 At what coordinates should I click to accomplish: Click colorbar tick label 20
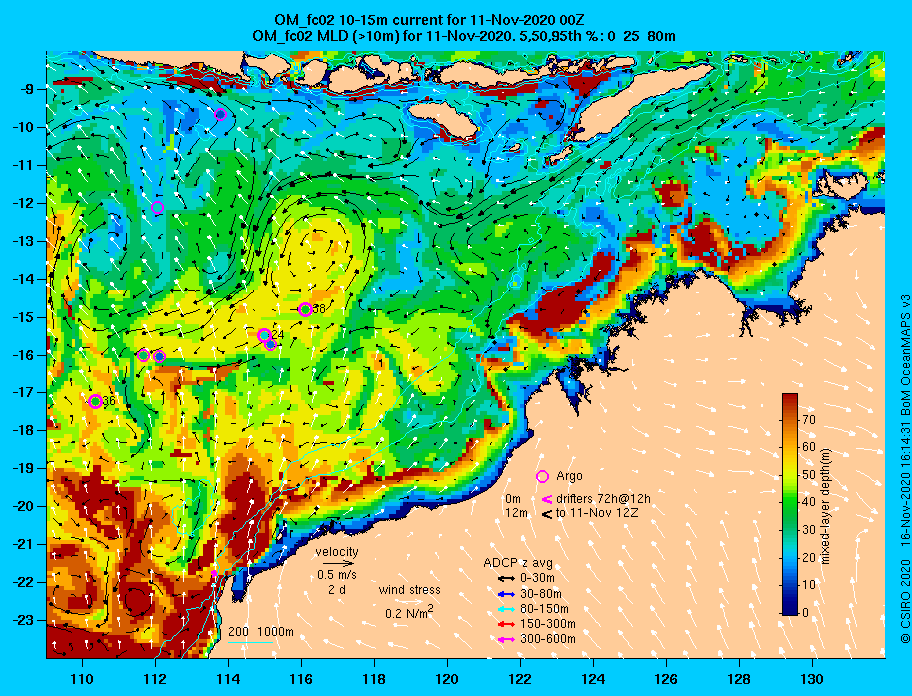tap(808, 558)
